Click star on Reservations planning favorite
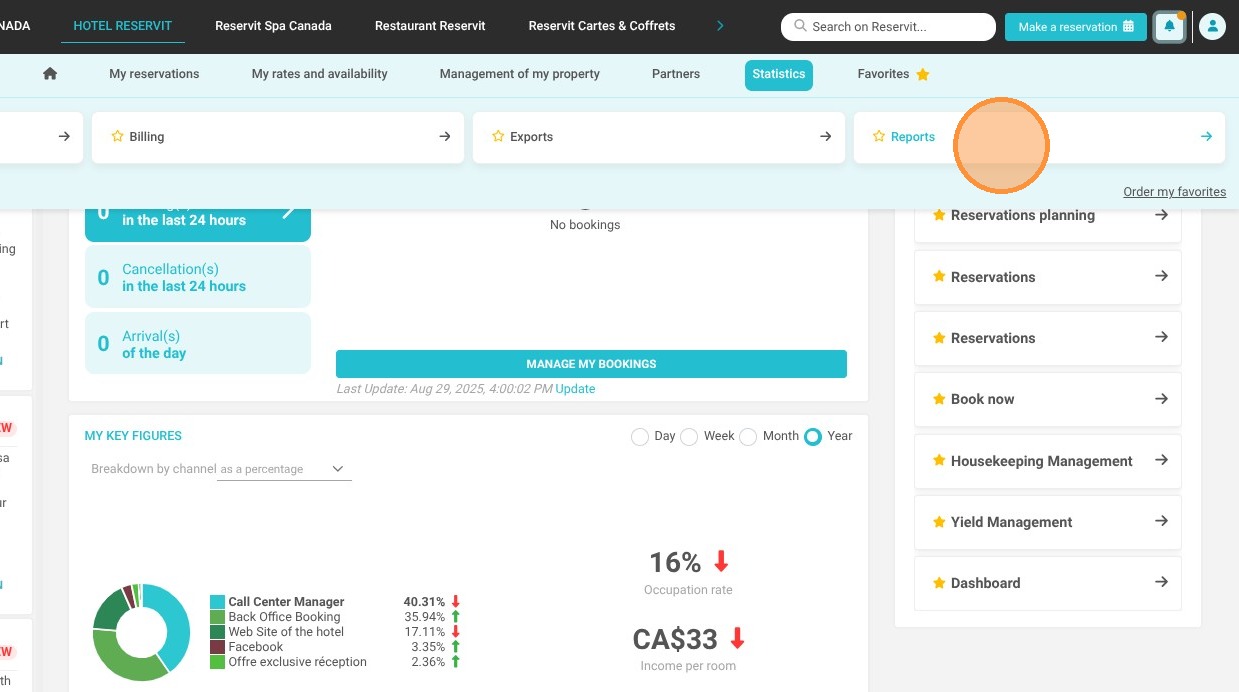The width and height of the screenshot is (1239, 692). [939, 215]
